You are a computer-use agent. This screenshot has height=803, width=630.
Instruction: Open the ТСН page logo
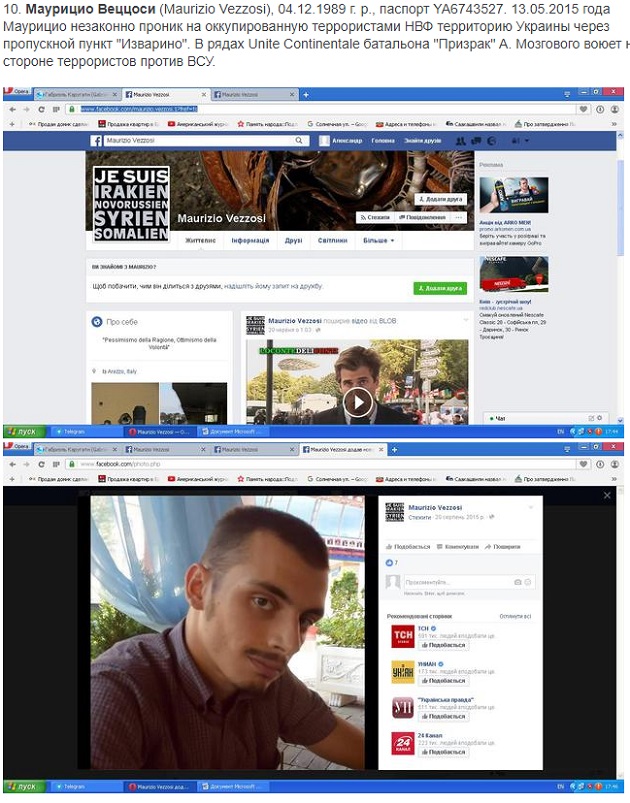[x=402, y=638]
